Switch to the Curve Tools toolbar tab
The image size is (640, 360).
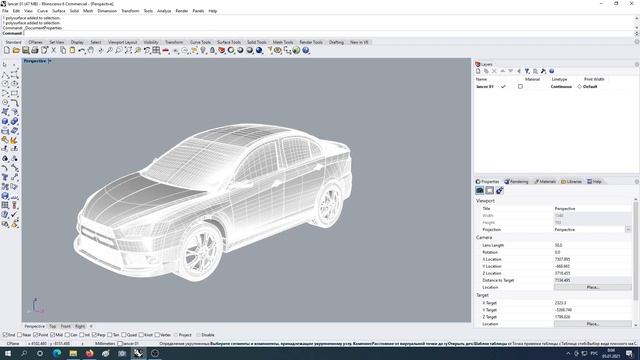[200, 42]
